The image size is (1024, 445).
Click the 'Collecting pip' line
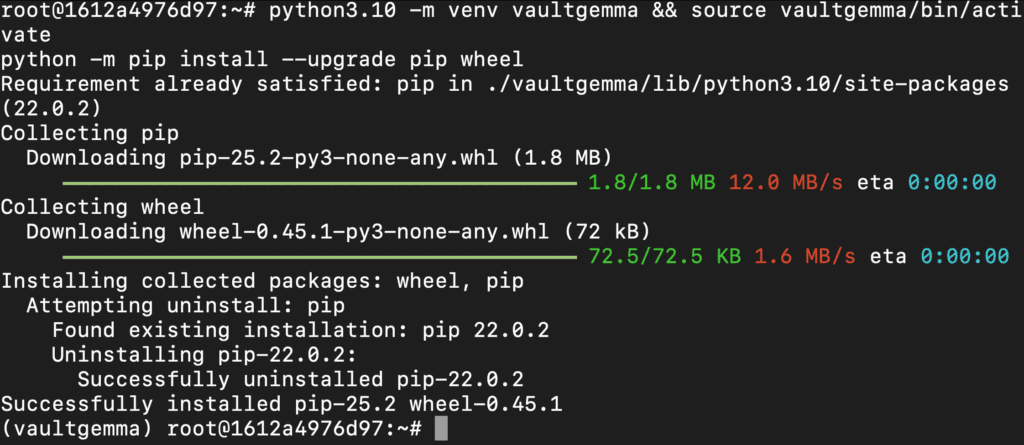click(x=89, y=133)
